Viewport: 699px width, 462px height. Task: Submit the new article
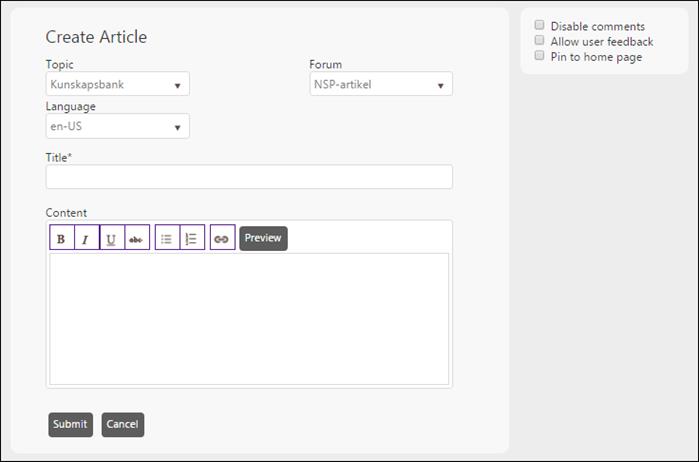click(x=70, y=424)
